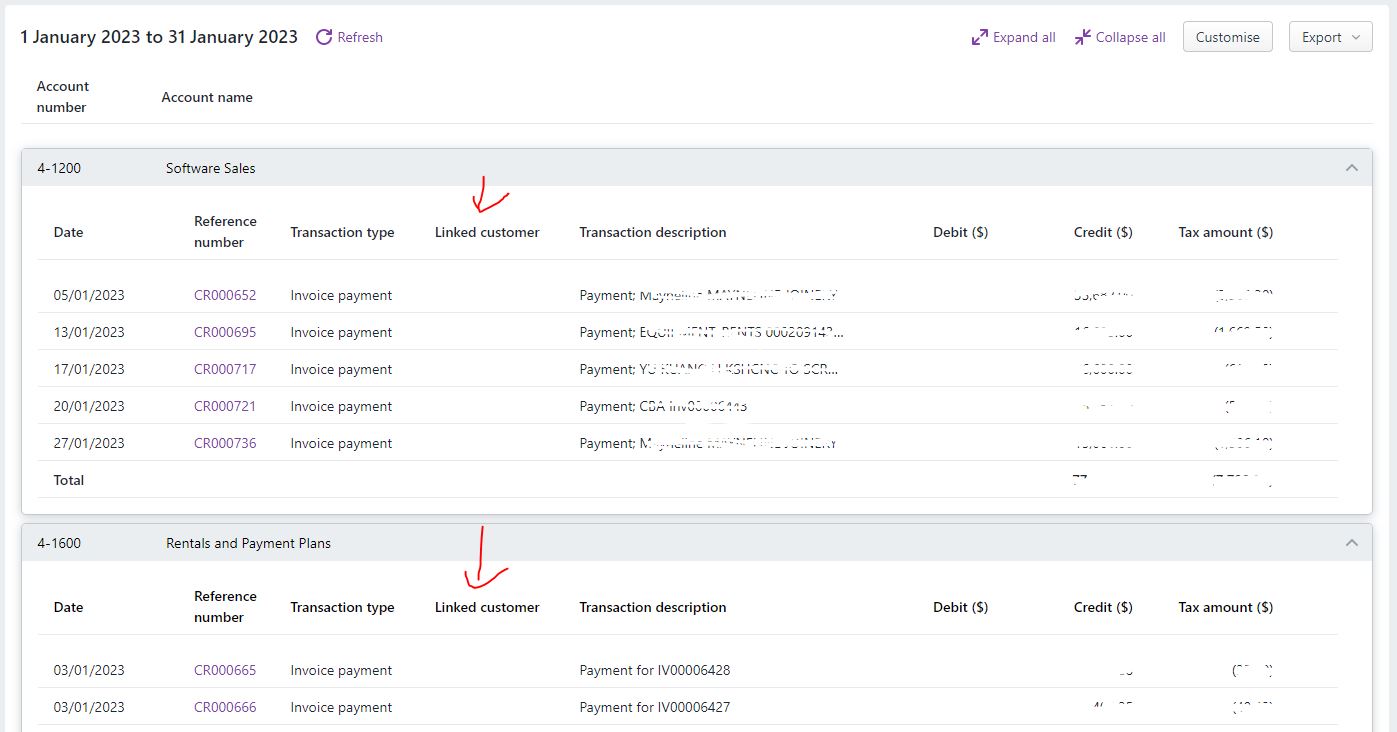The image size is (1397, 732).
Task: Click the date 17/01/2023
Action: [89, 369]
